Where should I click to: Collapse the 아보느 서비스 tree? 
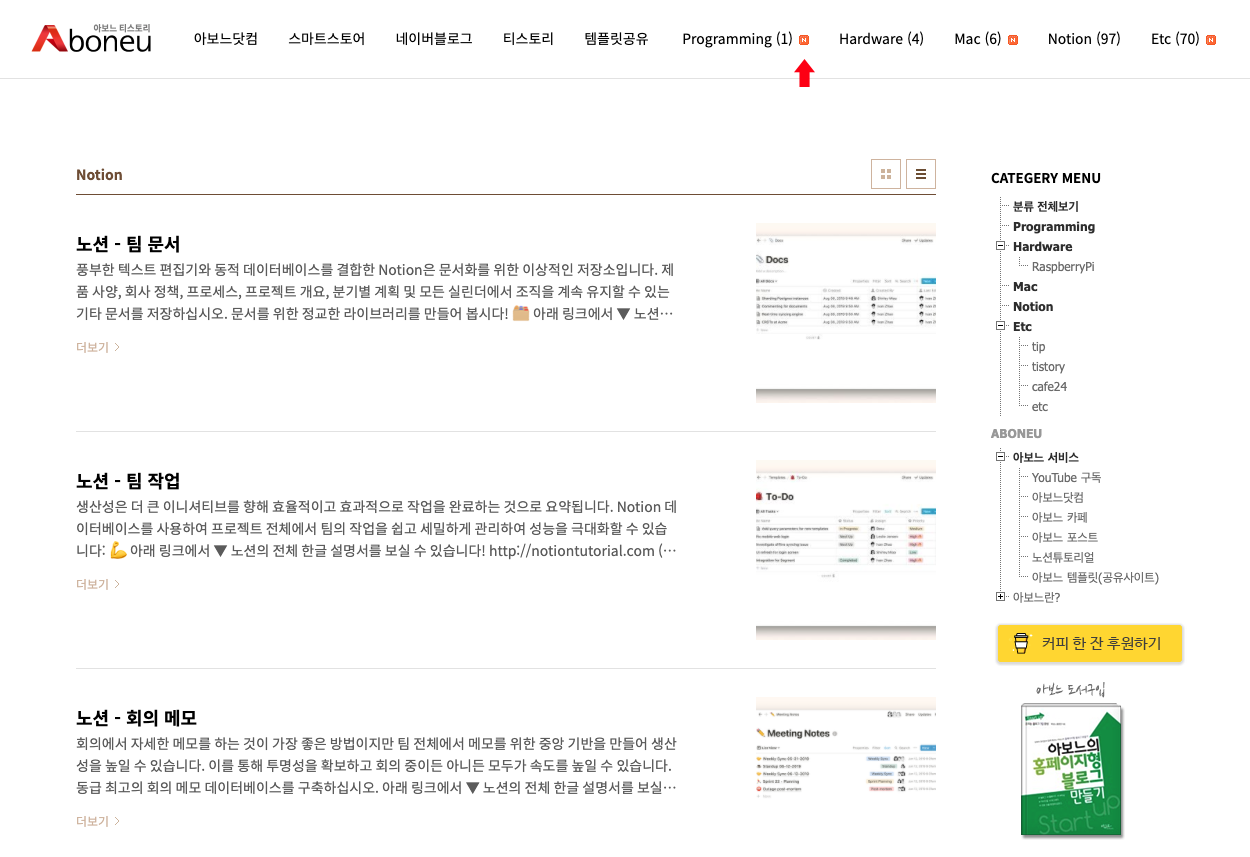coord(1000,457)
